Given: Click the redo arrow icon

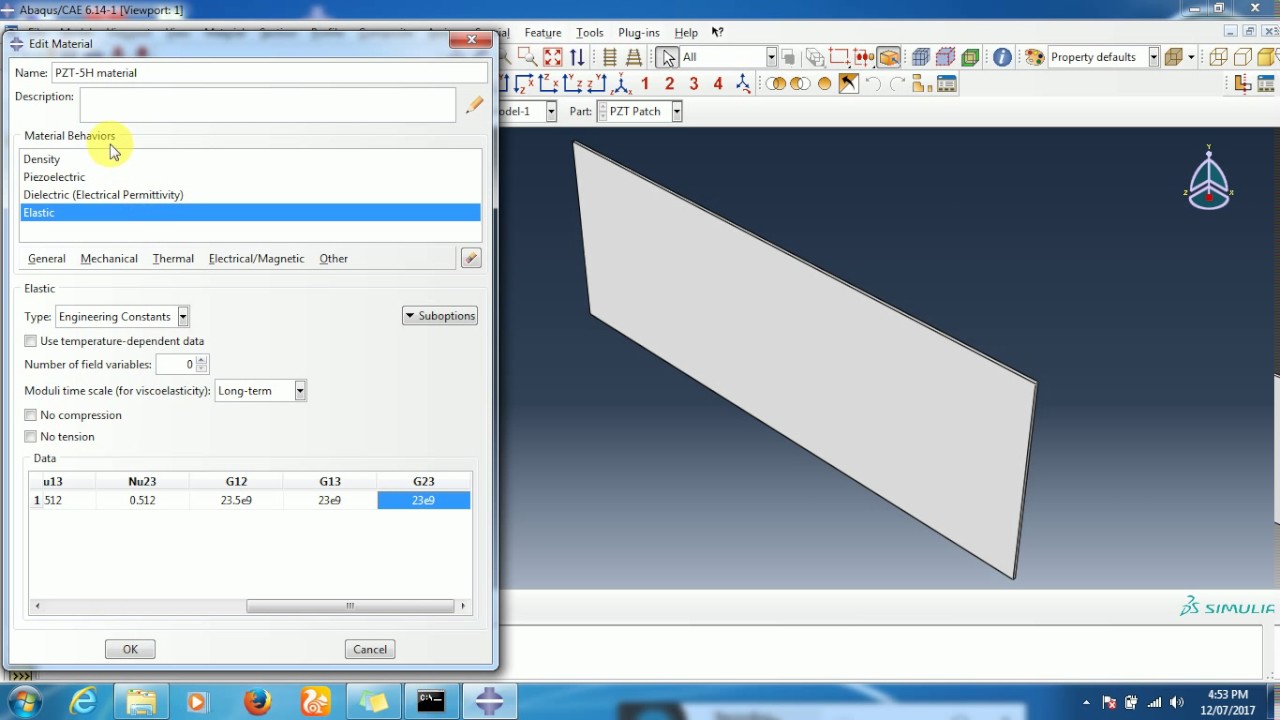Looking at the screenshot, I should click(897, 84).
